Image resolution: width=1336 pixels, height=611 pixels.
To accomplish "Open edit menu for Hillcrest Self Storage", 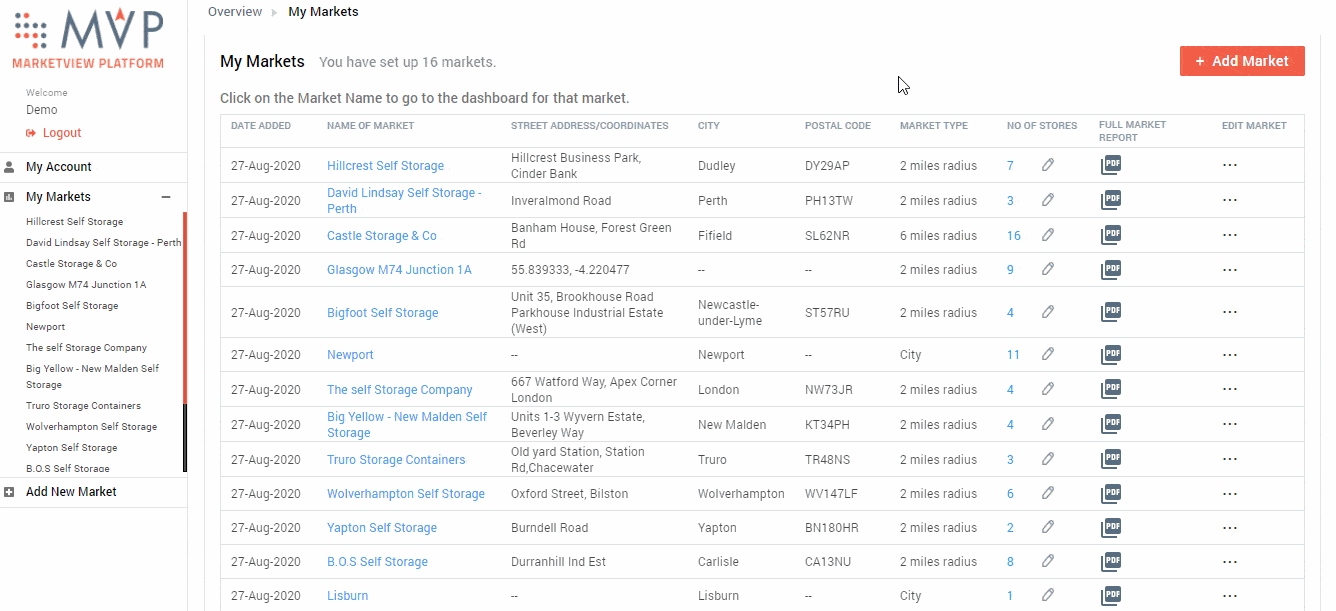I will (1230, 166).
